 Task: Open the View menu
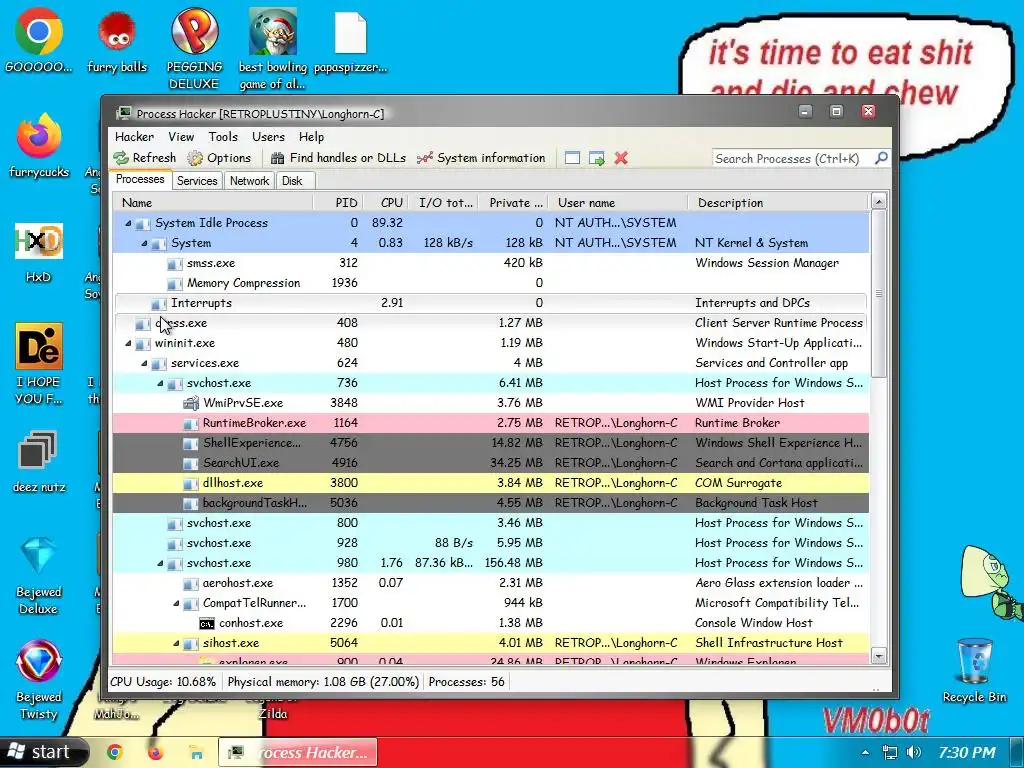[181, 136]
